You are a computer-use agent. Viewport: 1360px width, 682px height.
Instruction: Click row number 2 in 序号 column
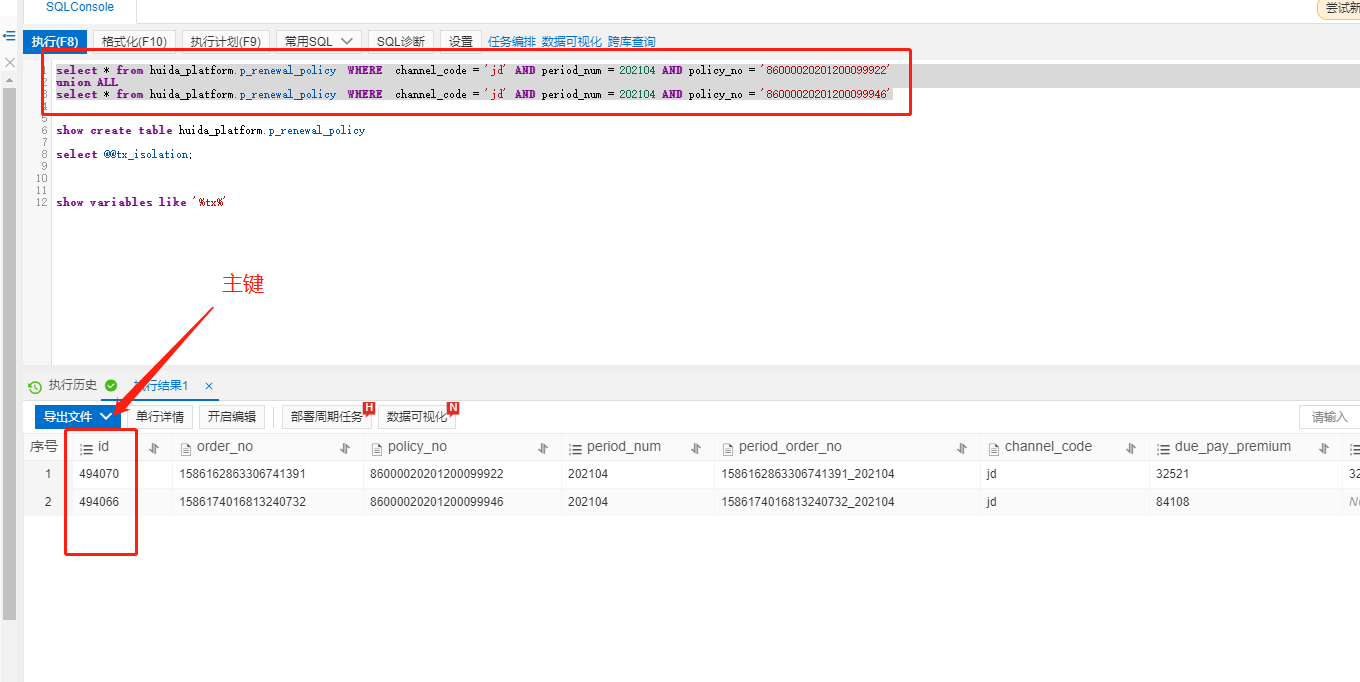pyautogui.click(x=47, y=502)
